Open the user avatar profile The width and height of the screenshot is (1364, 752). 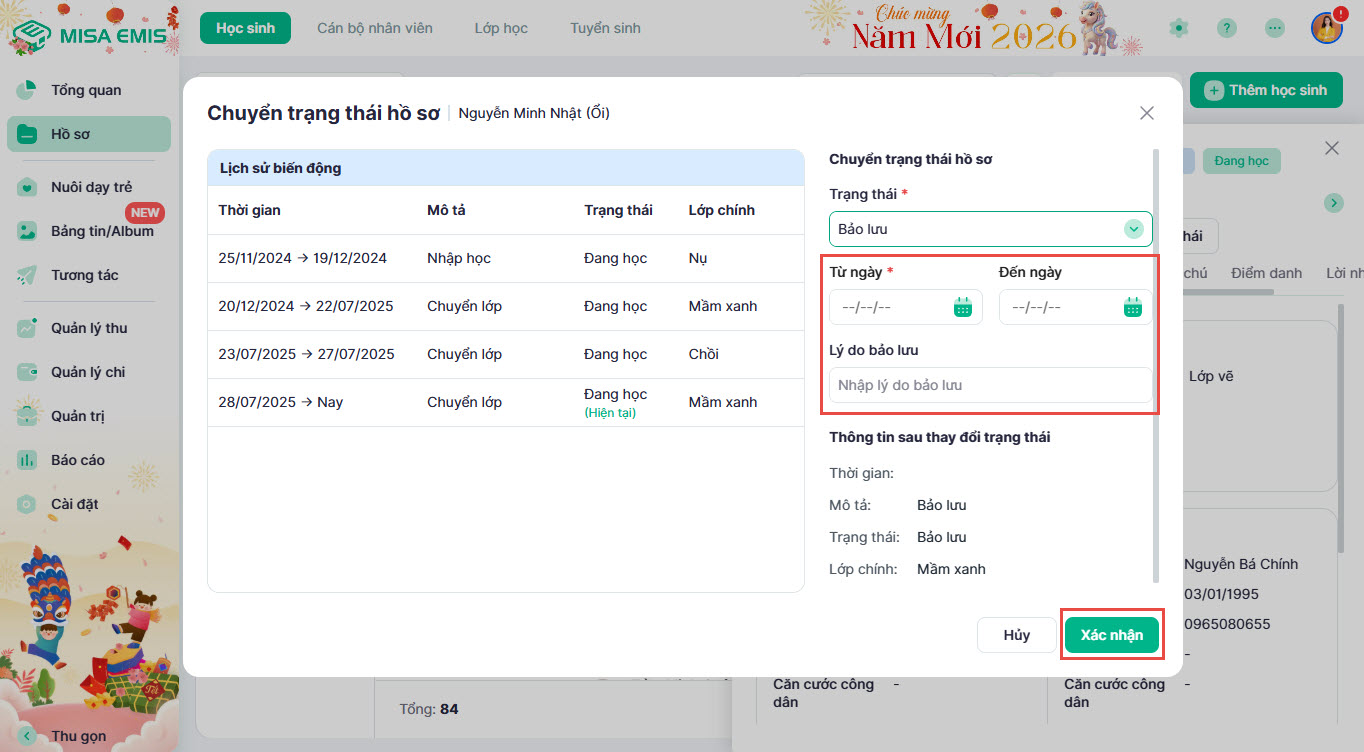click(x=1327, y=28)
